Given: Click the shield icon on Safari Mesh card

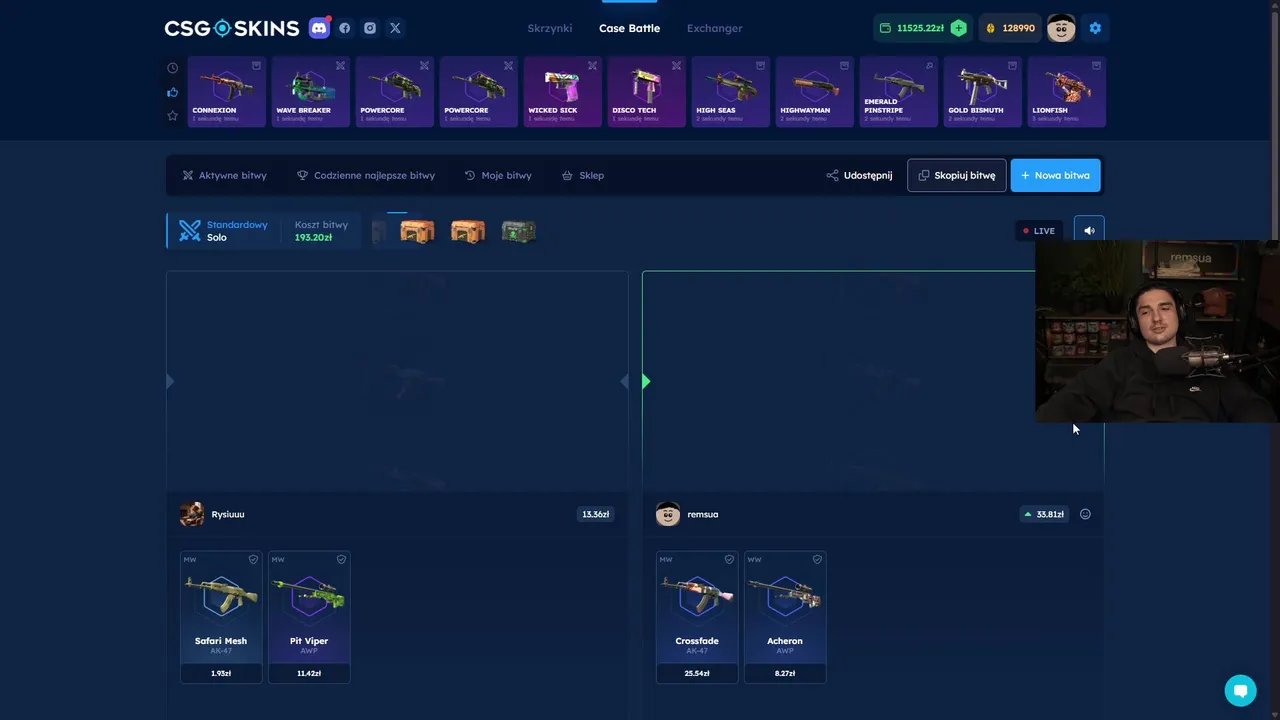Looking at the screenshot, I should tap(253, 560).
